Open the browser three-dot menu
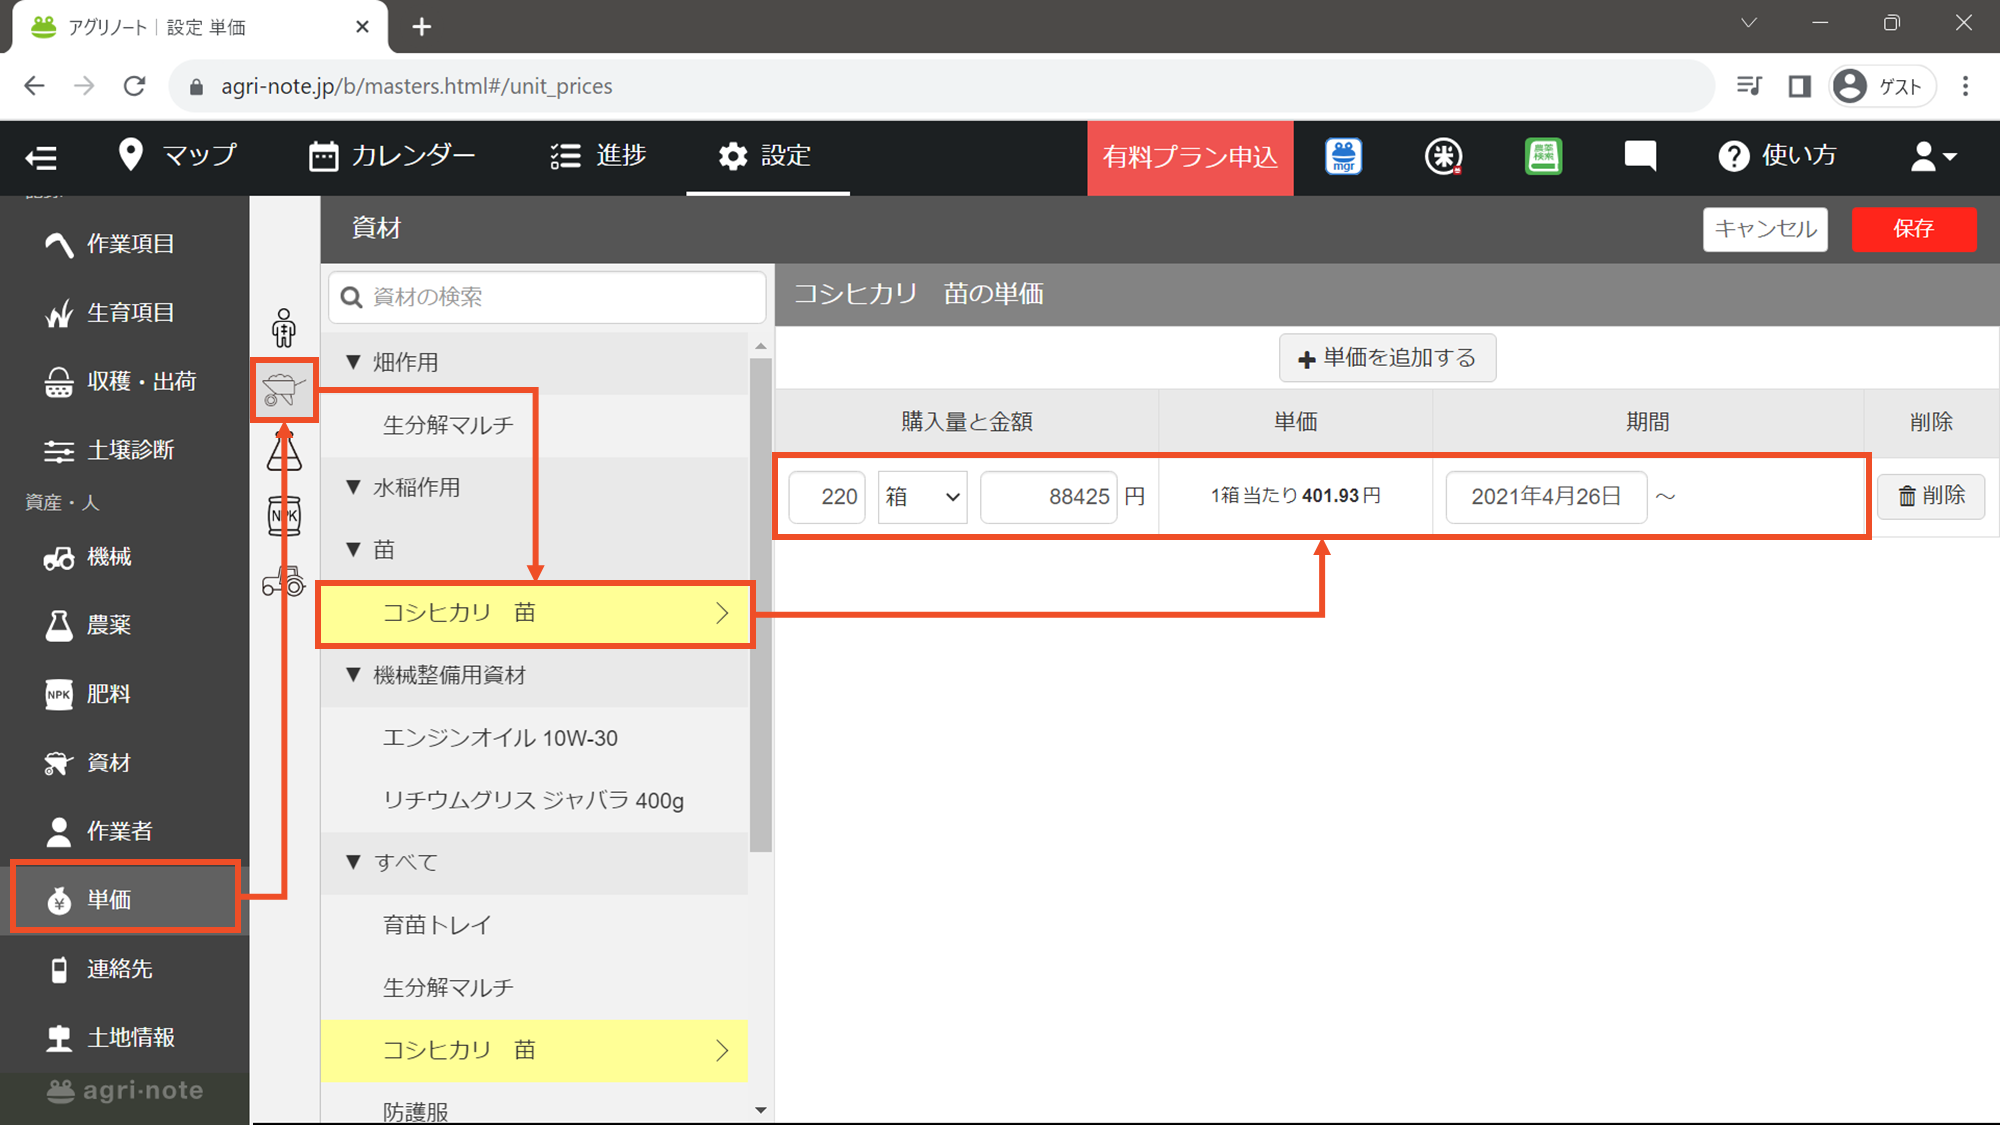 tap(1965, 86)
